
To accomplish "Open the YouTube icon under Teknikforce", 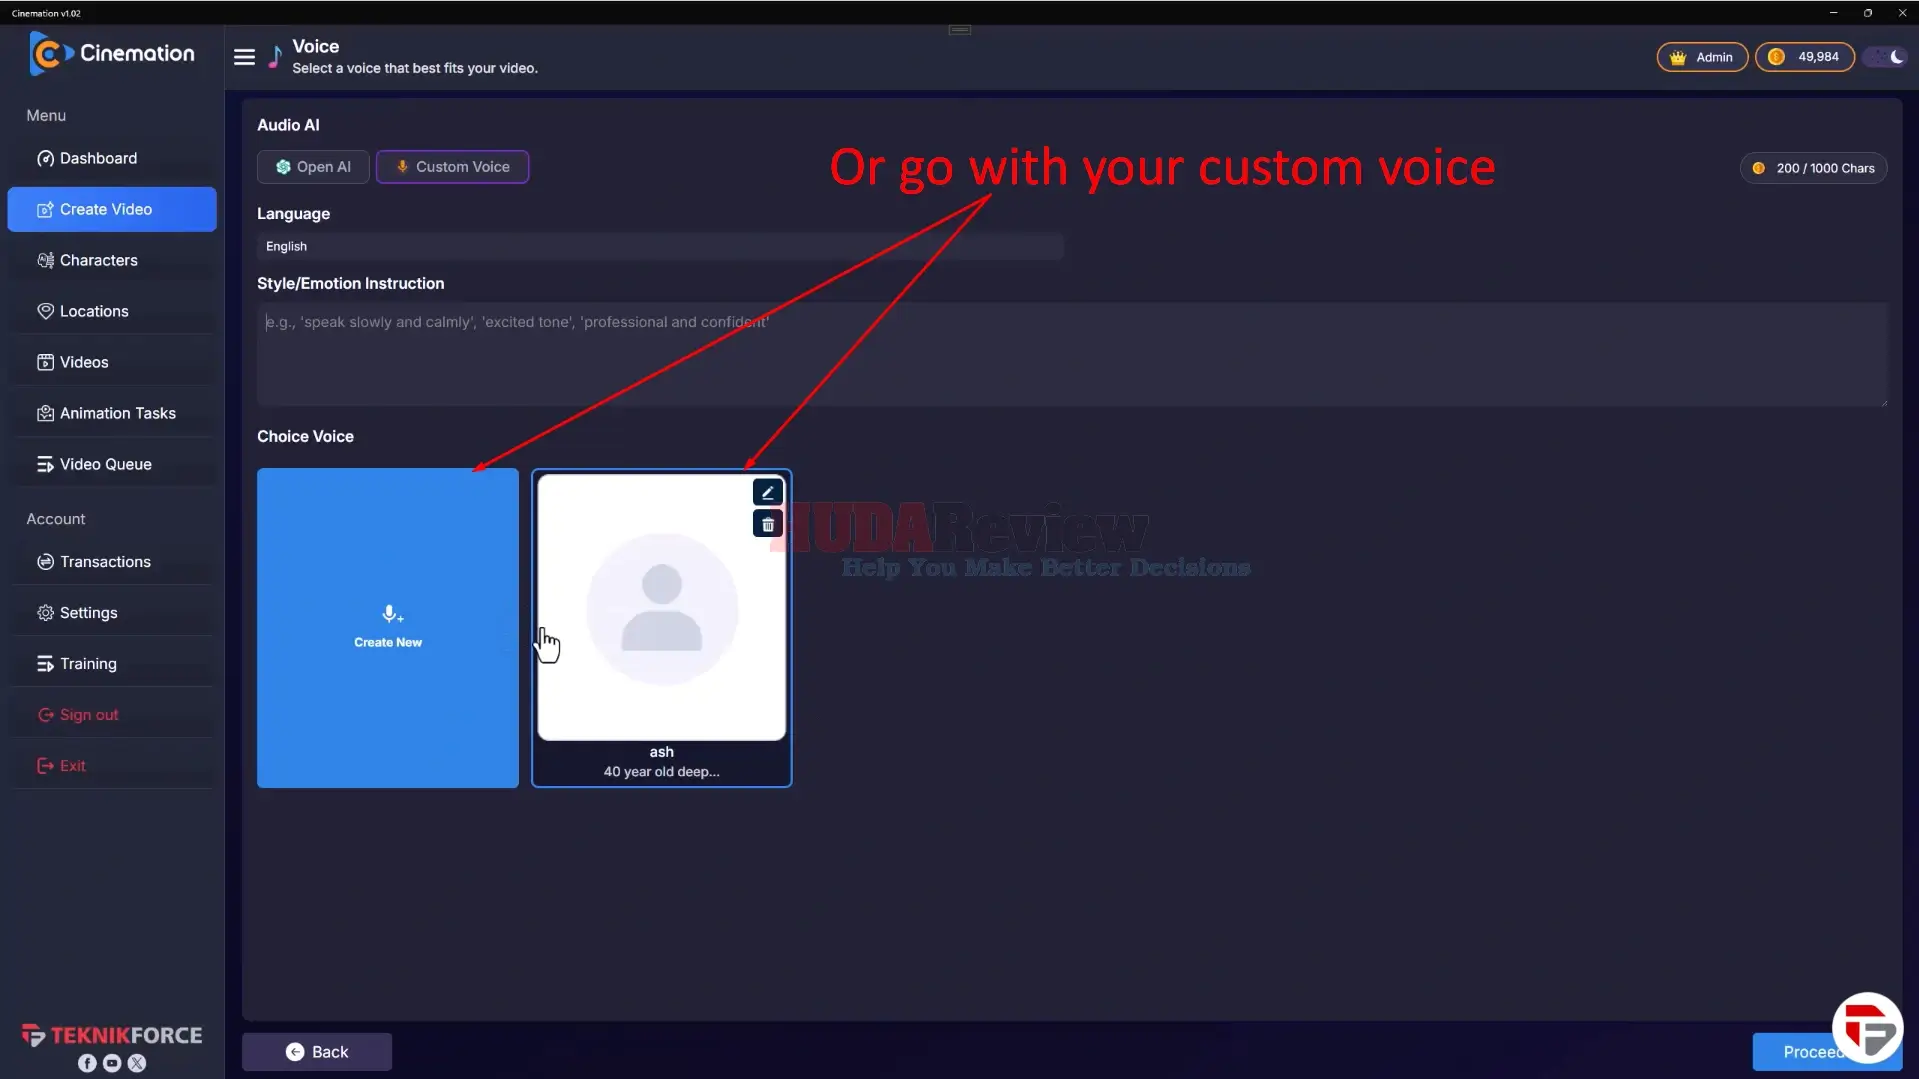I will pos(112,1063).
